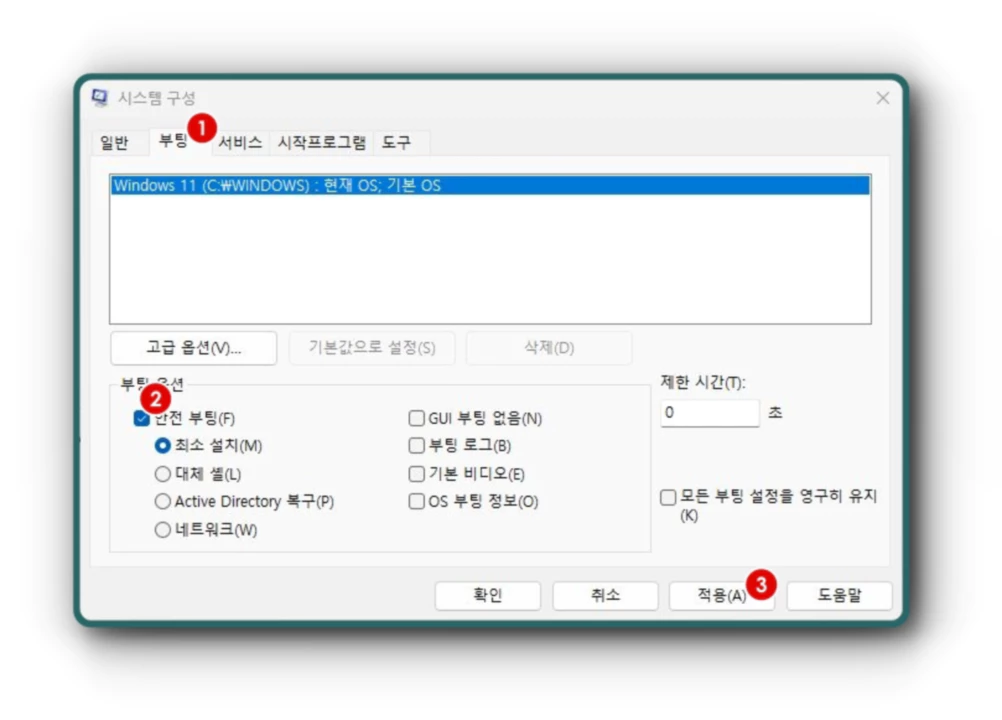Click the 제한 시간(T) timeout input field
This screenshot has width=1002, height=720.
click(x=709, y=413)
